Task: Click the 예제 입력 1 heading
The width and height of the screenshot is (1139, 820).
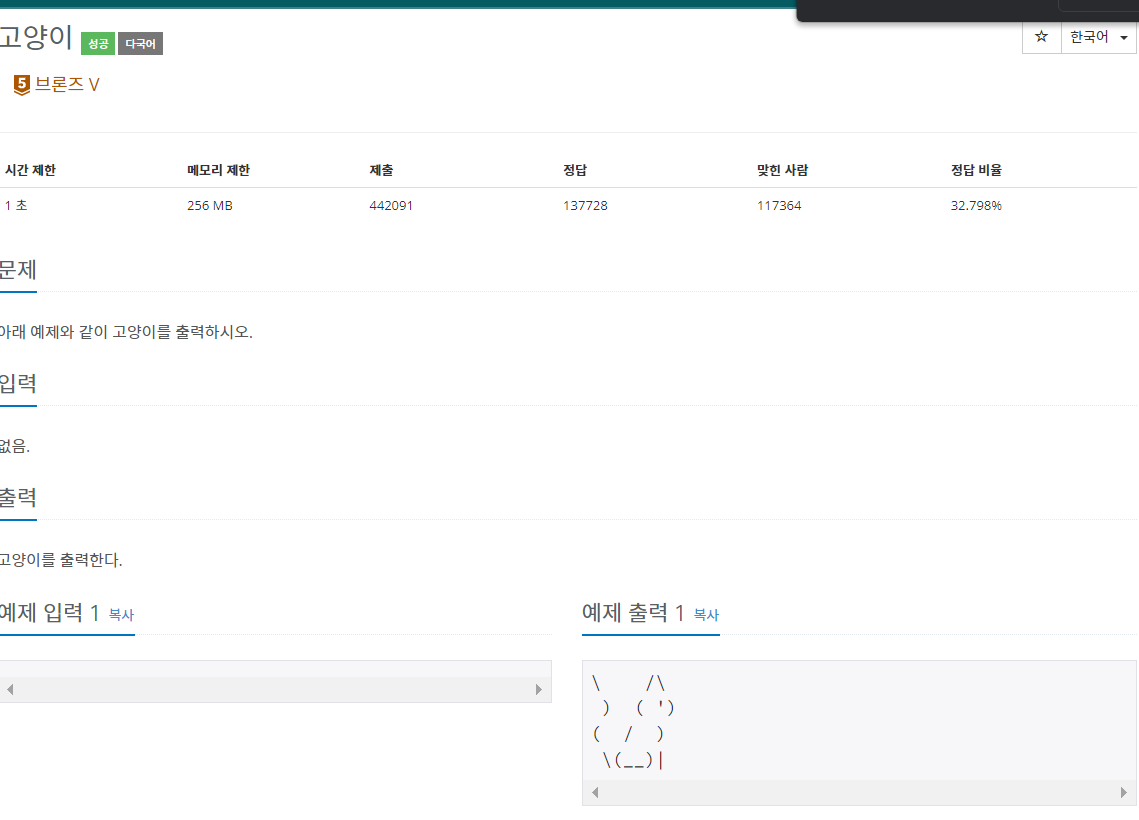Action: (x=49, y=613)
